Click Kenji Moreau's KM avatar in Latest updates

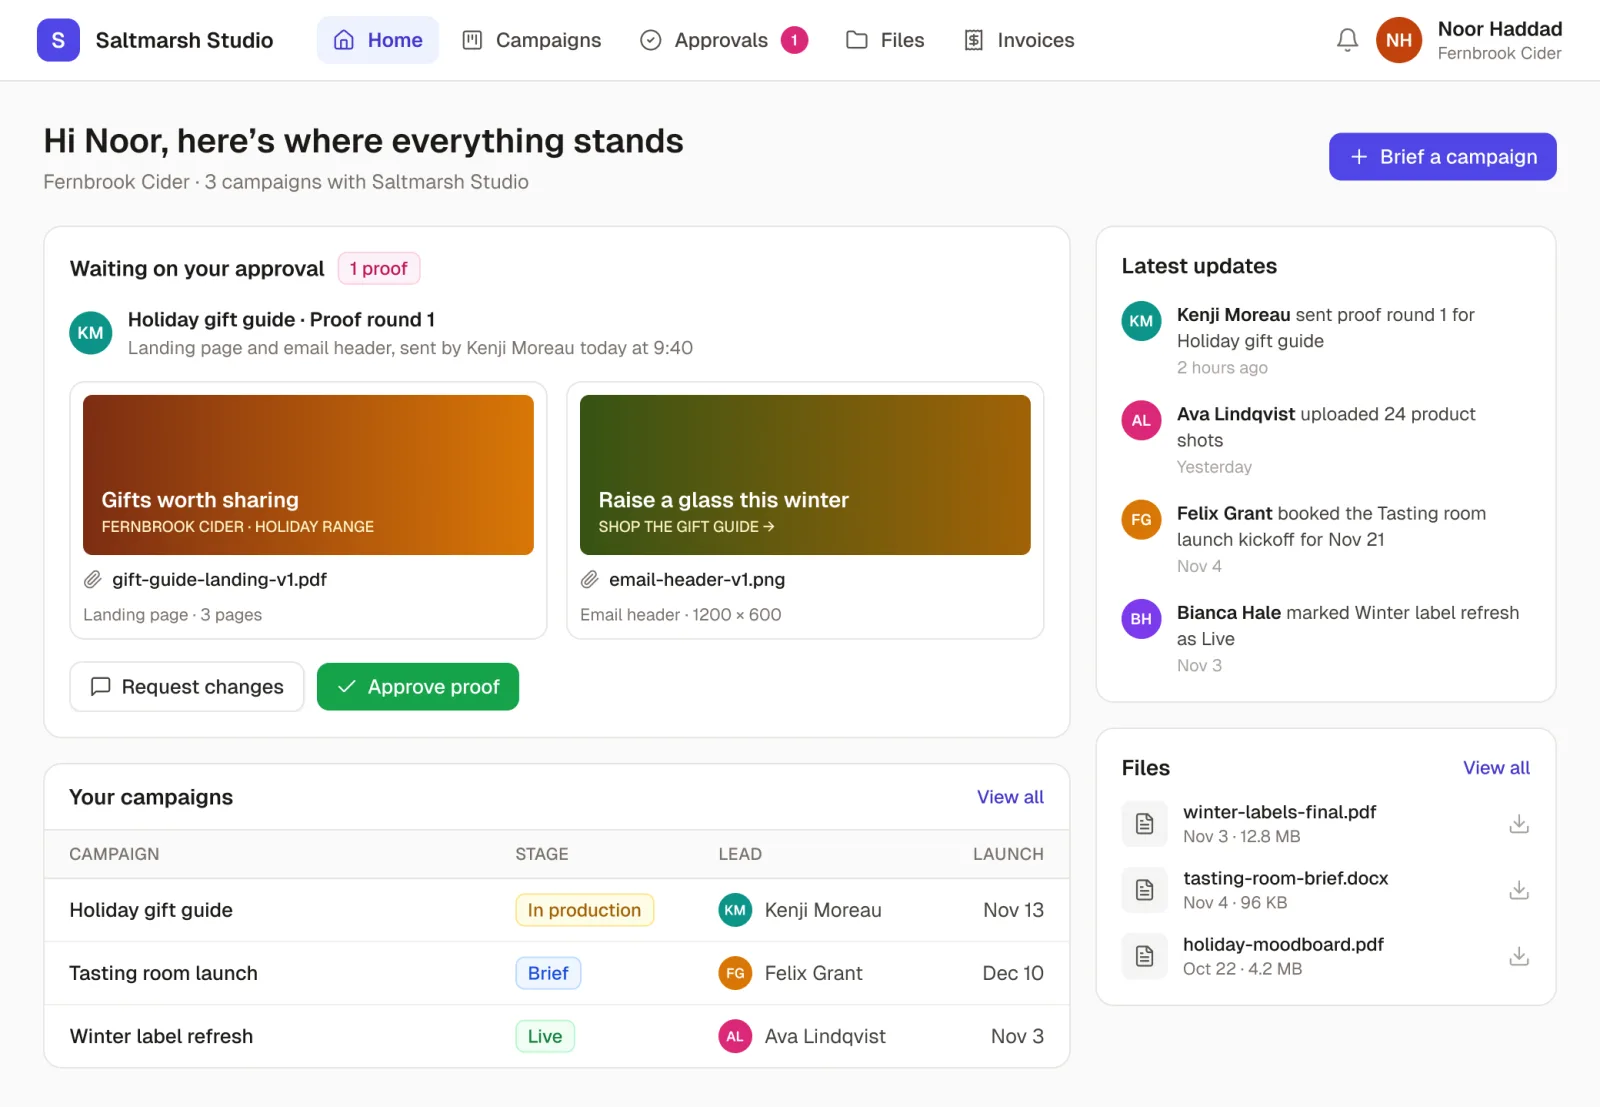1141,321
